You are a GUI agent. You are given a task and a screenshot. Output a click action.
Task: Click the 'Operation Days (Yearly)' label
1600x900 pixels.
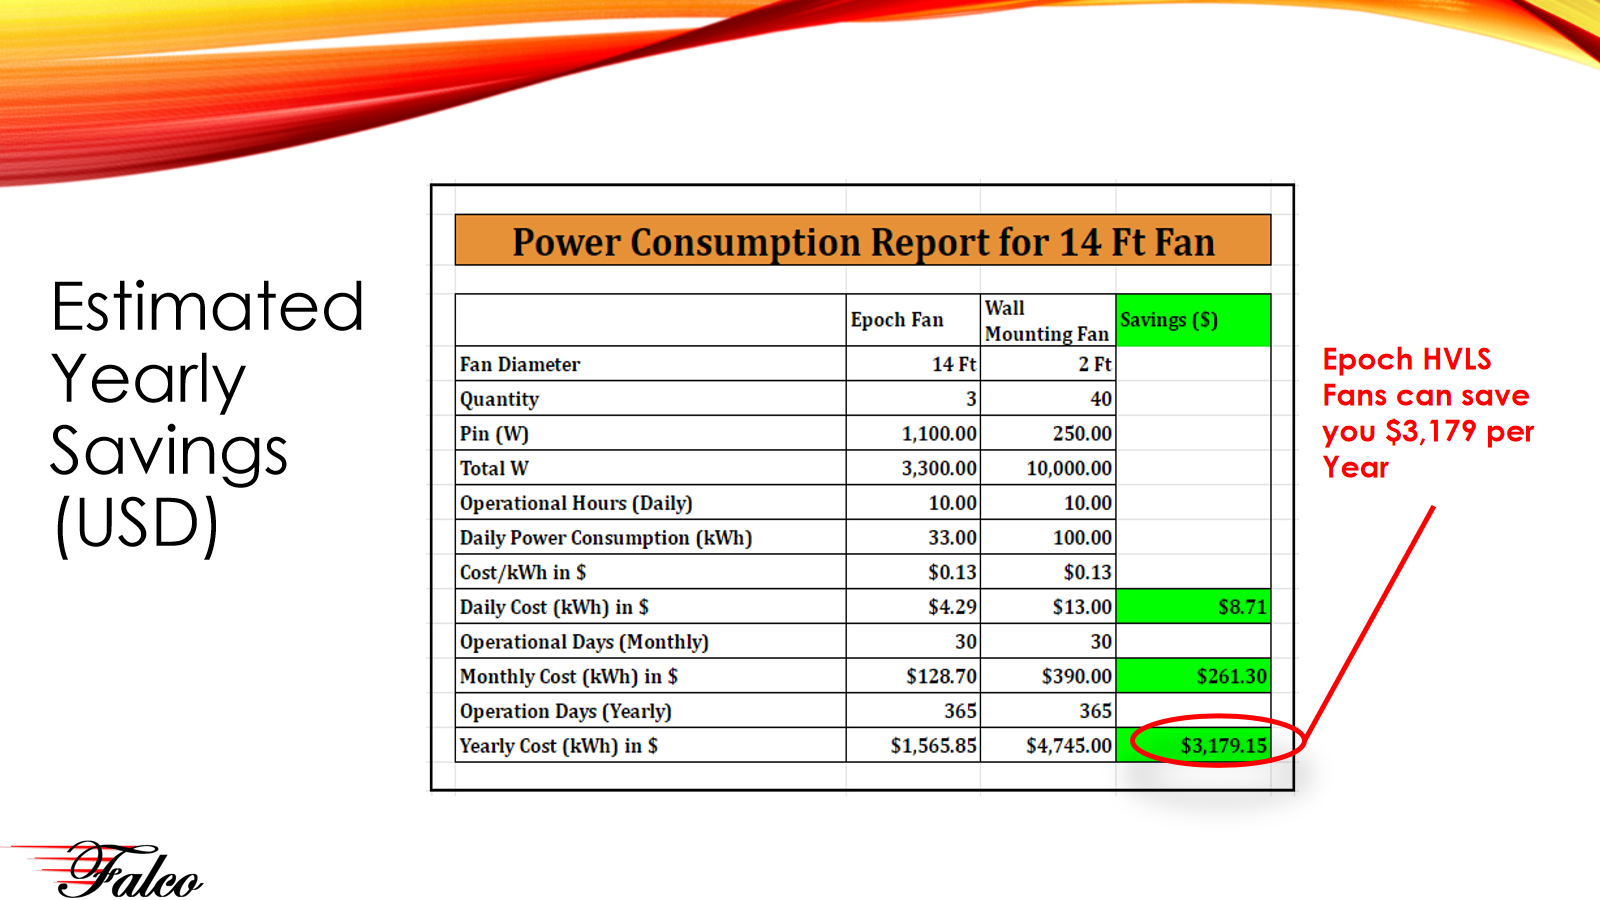[x=566, y=711]
